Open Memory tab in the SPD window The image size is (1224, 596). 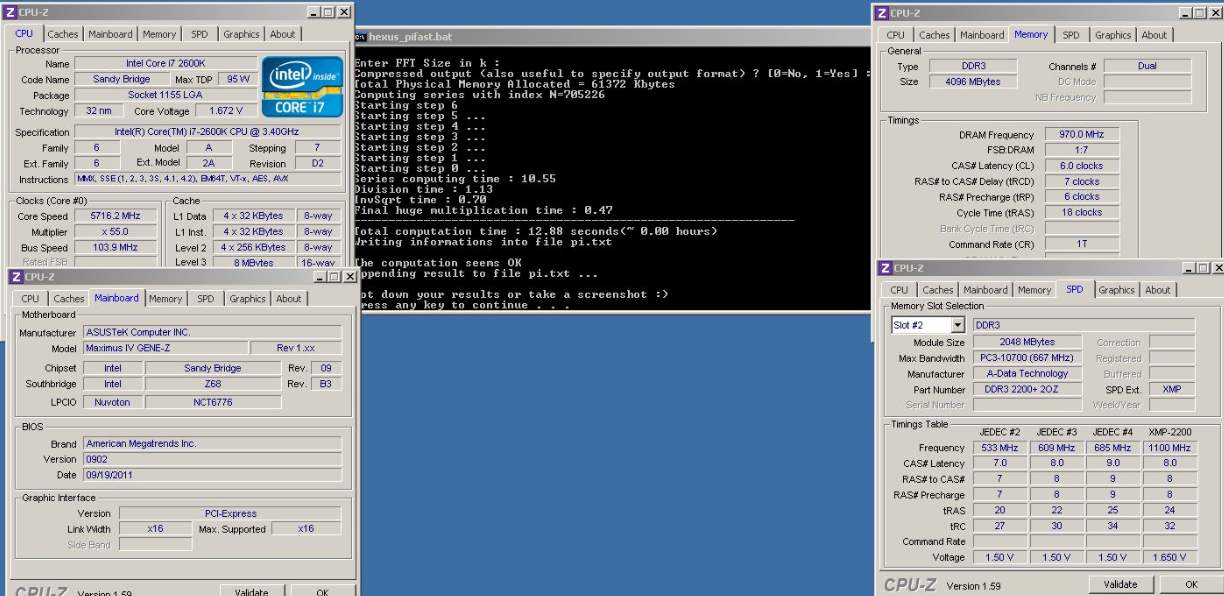coord(1034,290)
